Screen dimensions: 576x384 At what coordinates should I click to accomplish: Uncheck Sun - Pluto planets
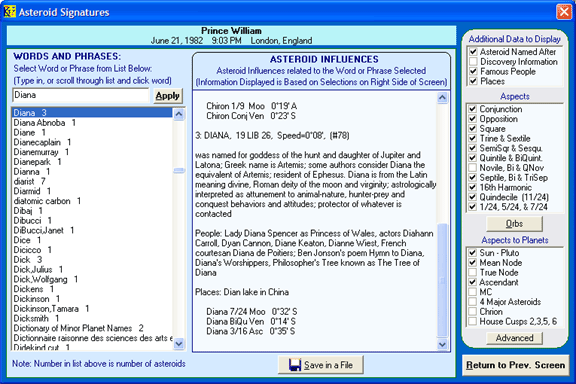[473, 253]
